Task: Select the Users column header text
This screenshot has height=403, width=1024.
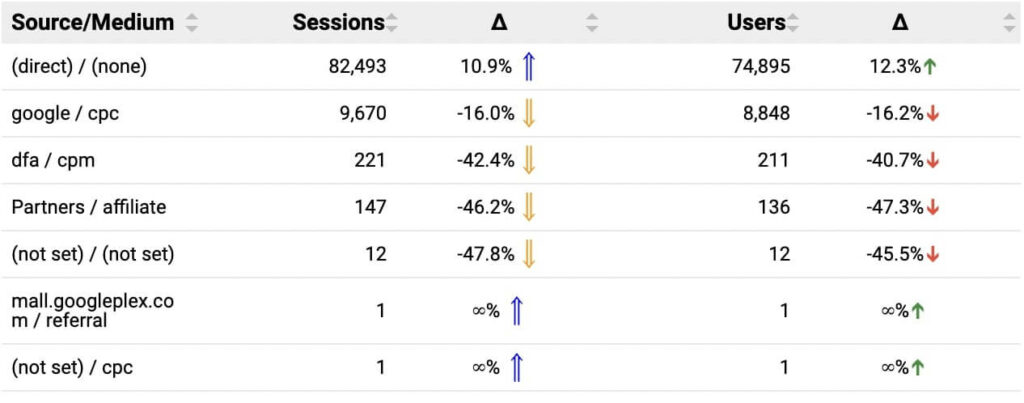Action: coord(756,22)
